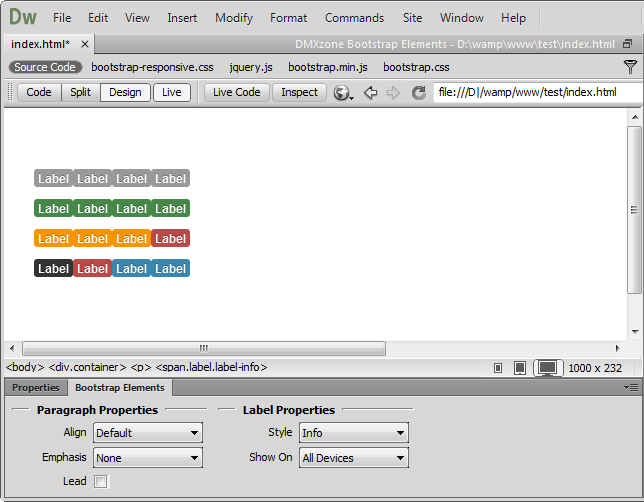Open the Align dropdown
The width and height of the screenshot is (644, 502).
148,433
